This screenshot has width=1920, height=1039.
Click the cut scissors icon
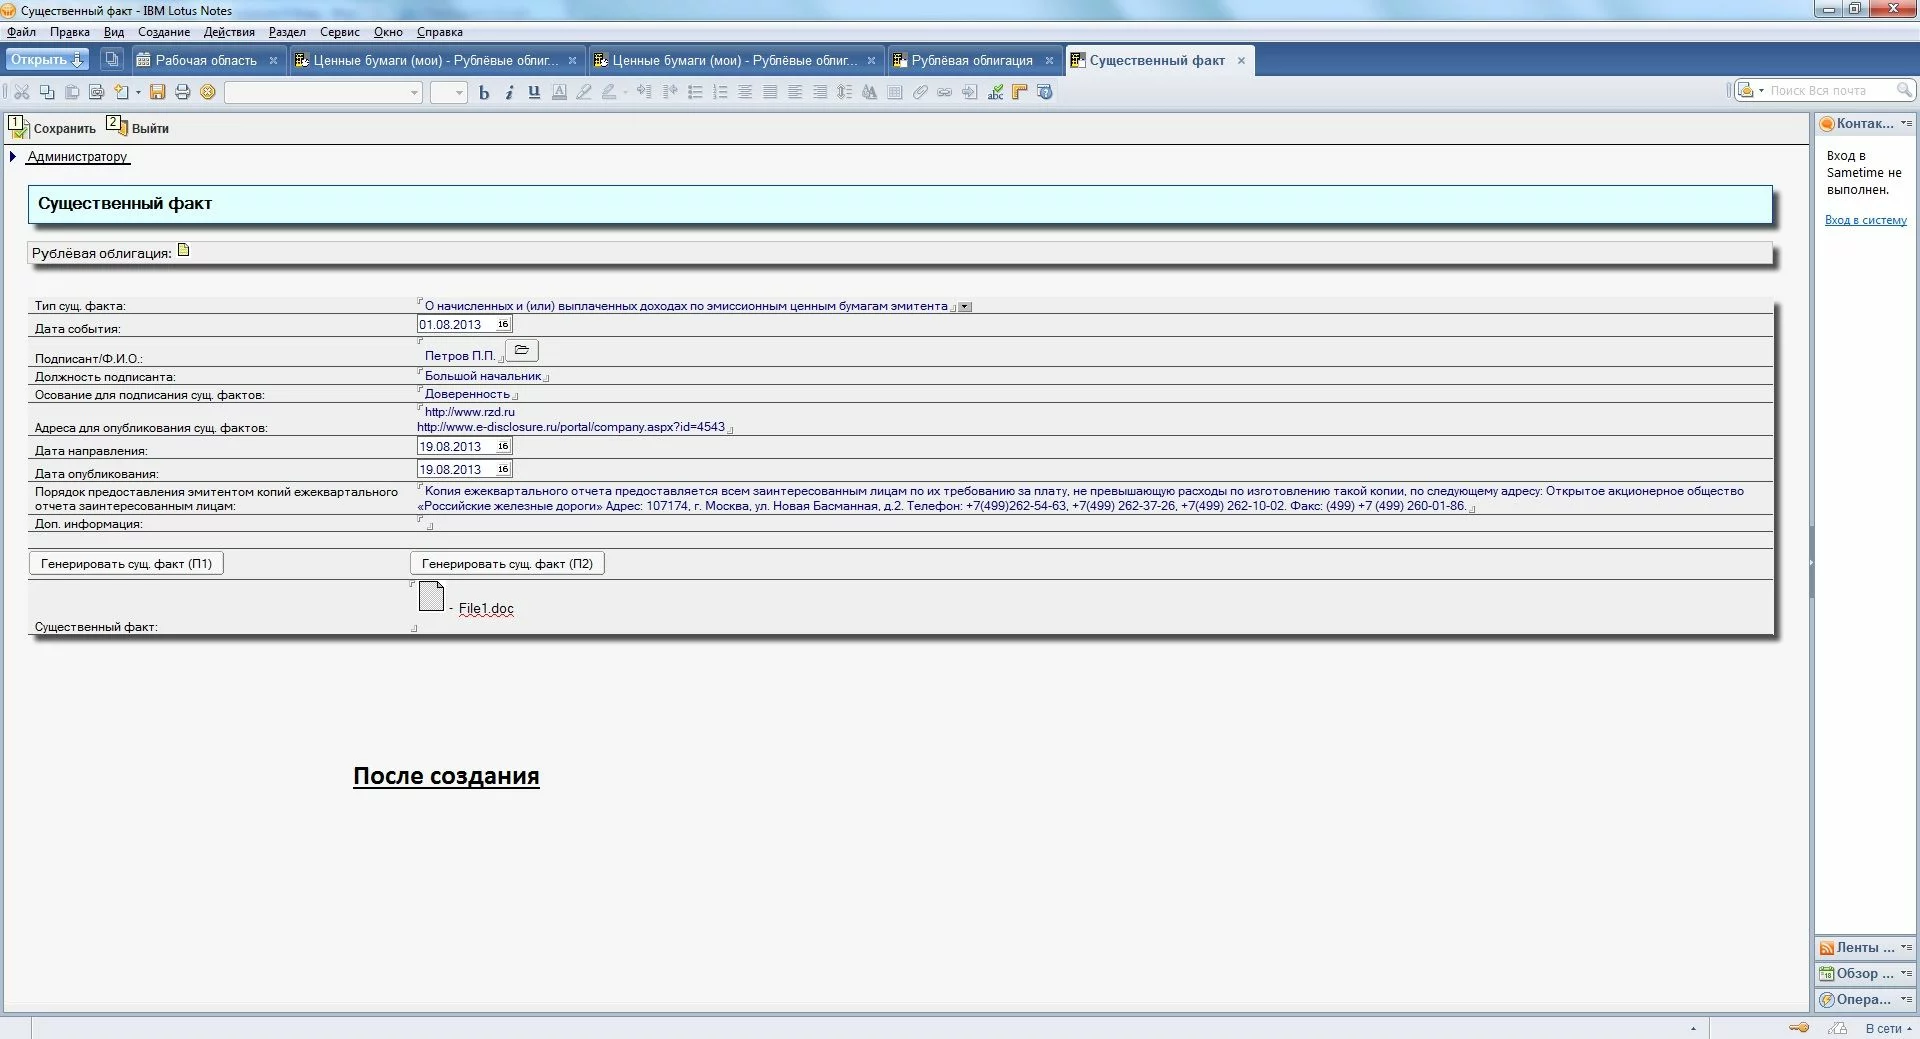coord(21,92)
